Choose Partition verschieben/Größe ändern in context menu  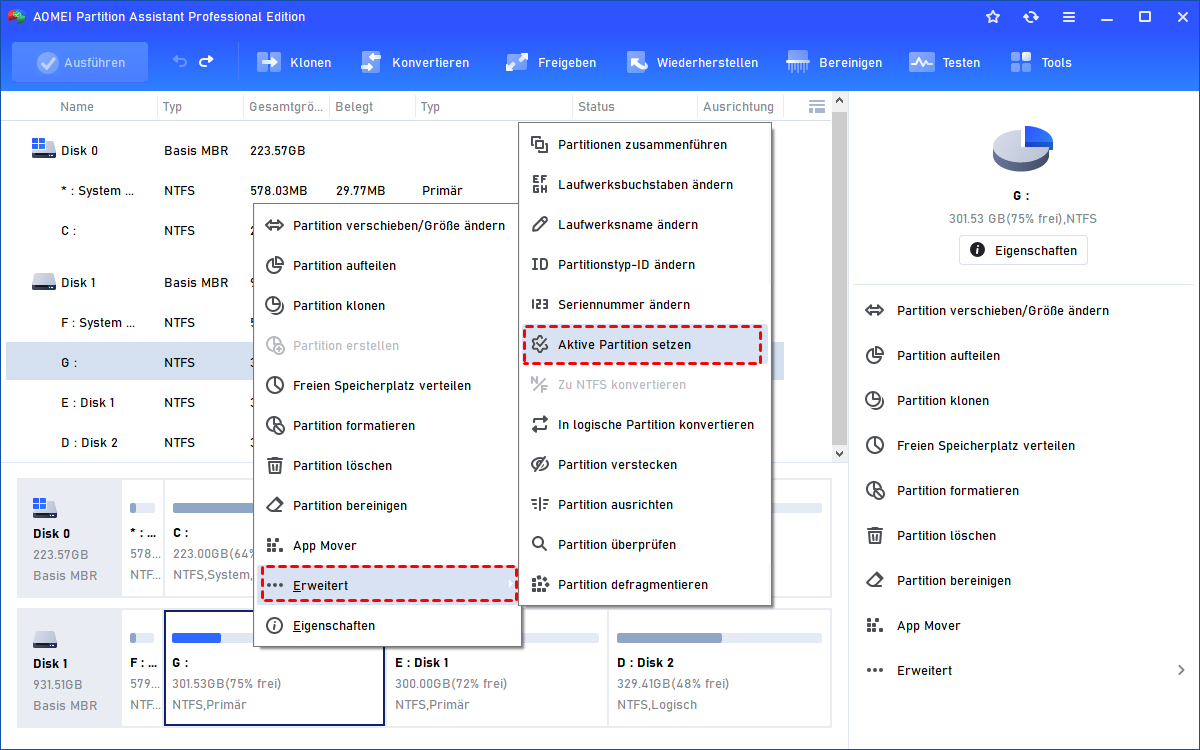coord(387,226)
